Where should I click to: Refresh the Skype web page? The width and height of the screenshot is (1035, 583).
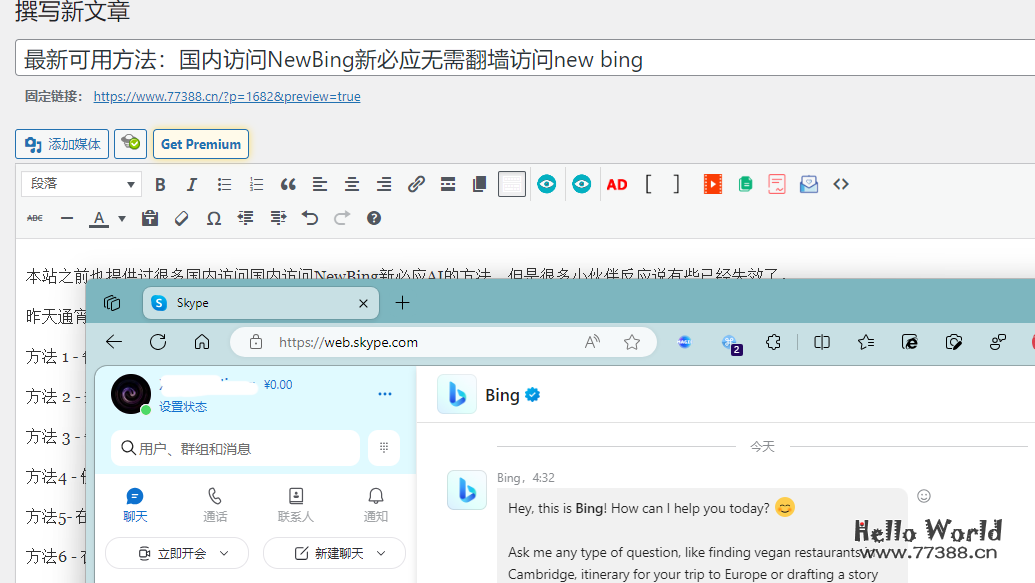click(x=158, y=342)
